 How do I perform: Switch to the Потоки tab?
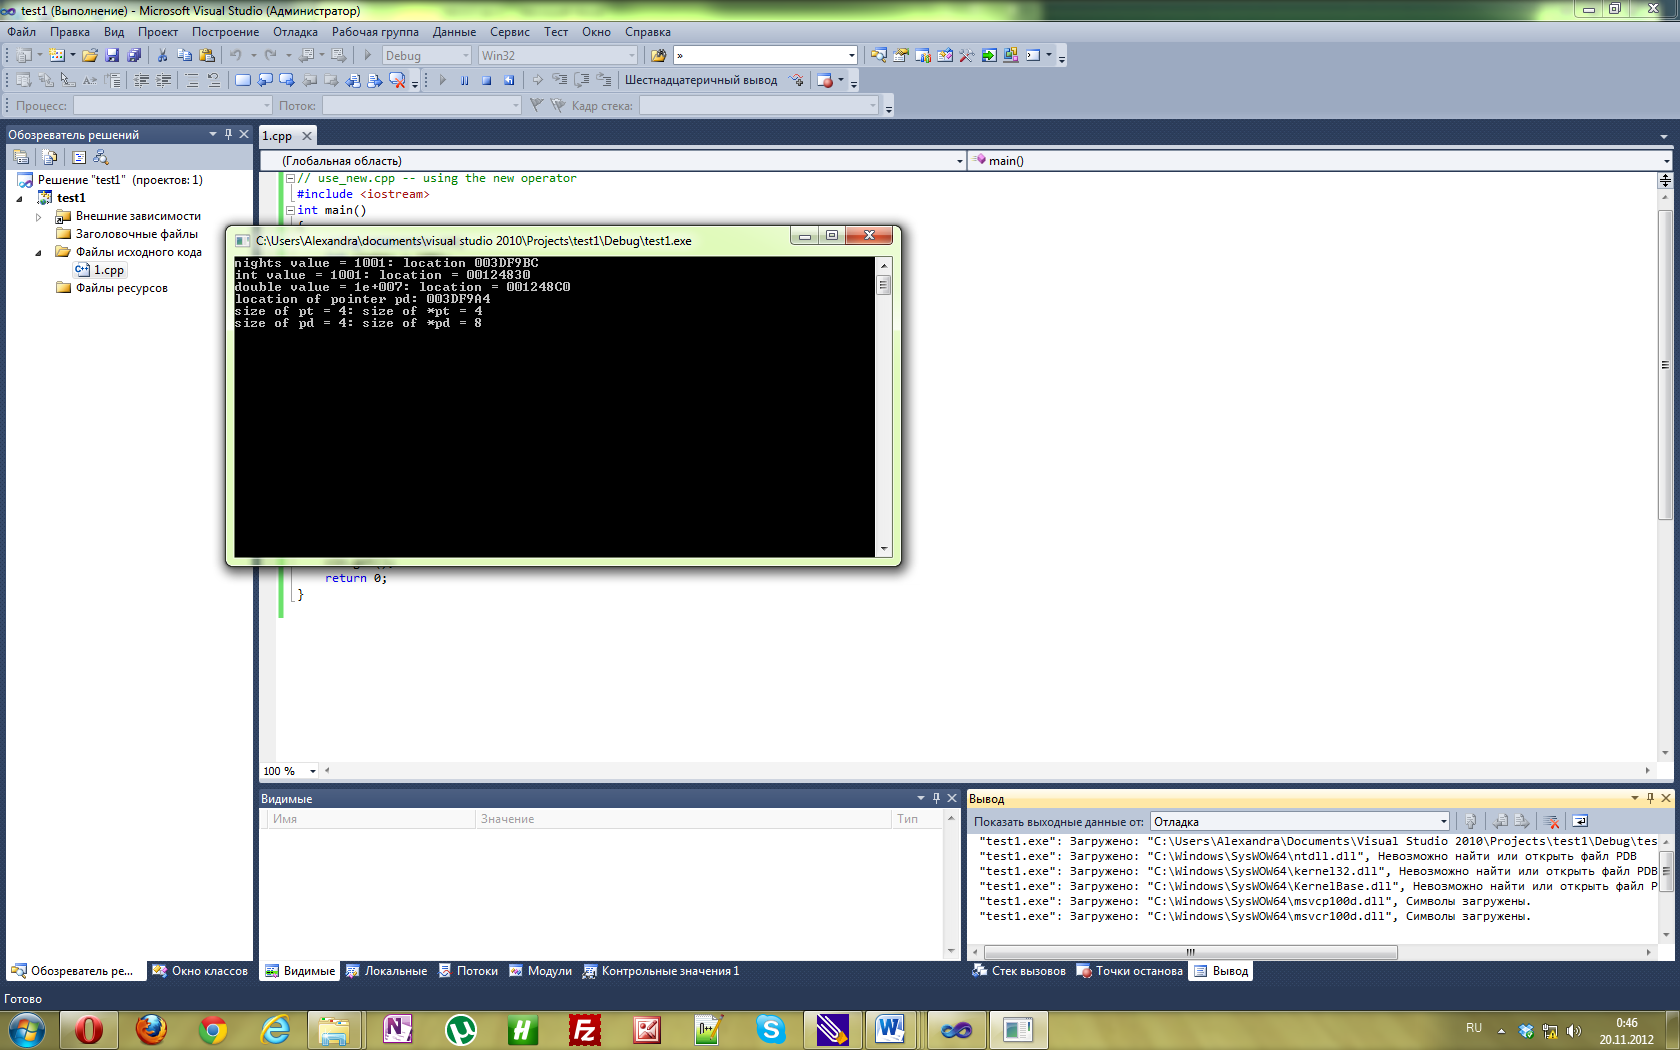pos(468,971)
